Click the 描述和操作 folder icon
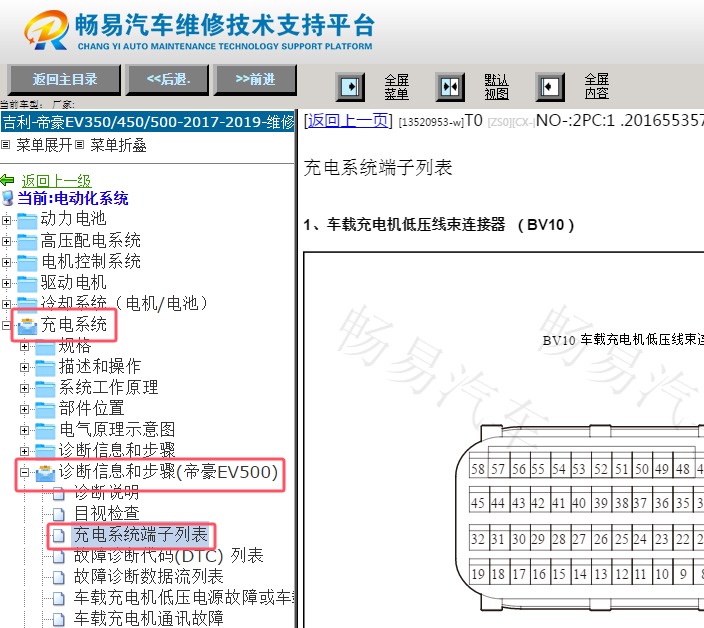 [x=45, y=368]
